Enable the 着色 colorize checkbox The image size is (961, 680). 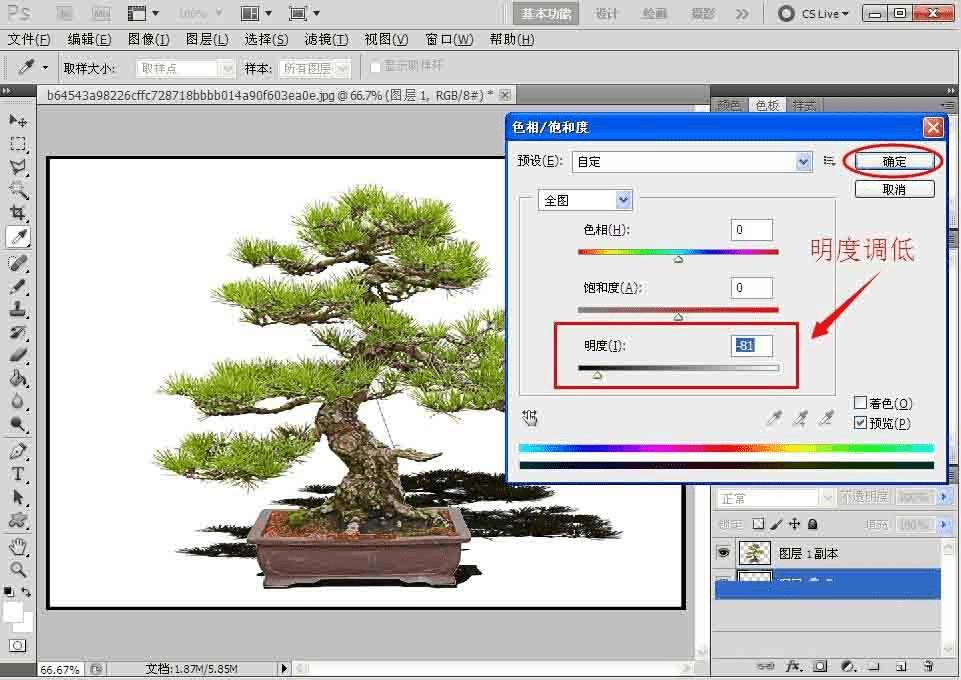coord(860,403)
